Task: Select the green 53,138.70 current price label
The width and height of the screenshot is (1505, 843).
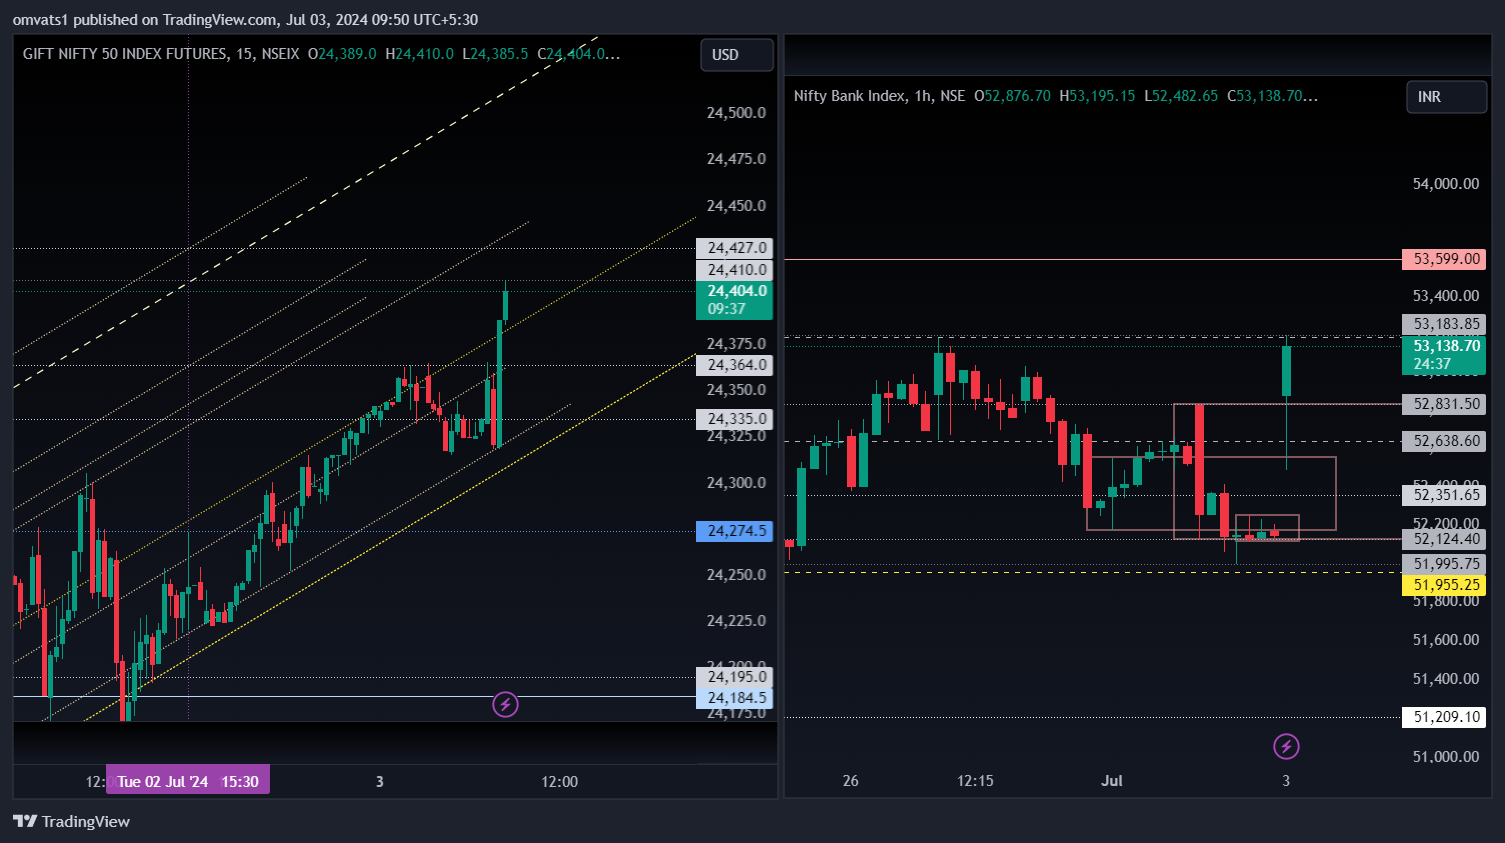Action: pos(1444,355)
